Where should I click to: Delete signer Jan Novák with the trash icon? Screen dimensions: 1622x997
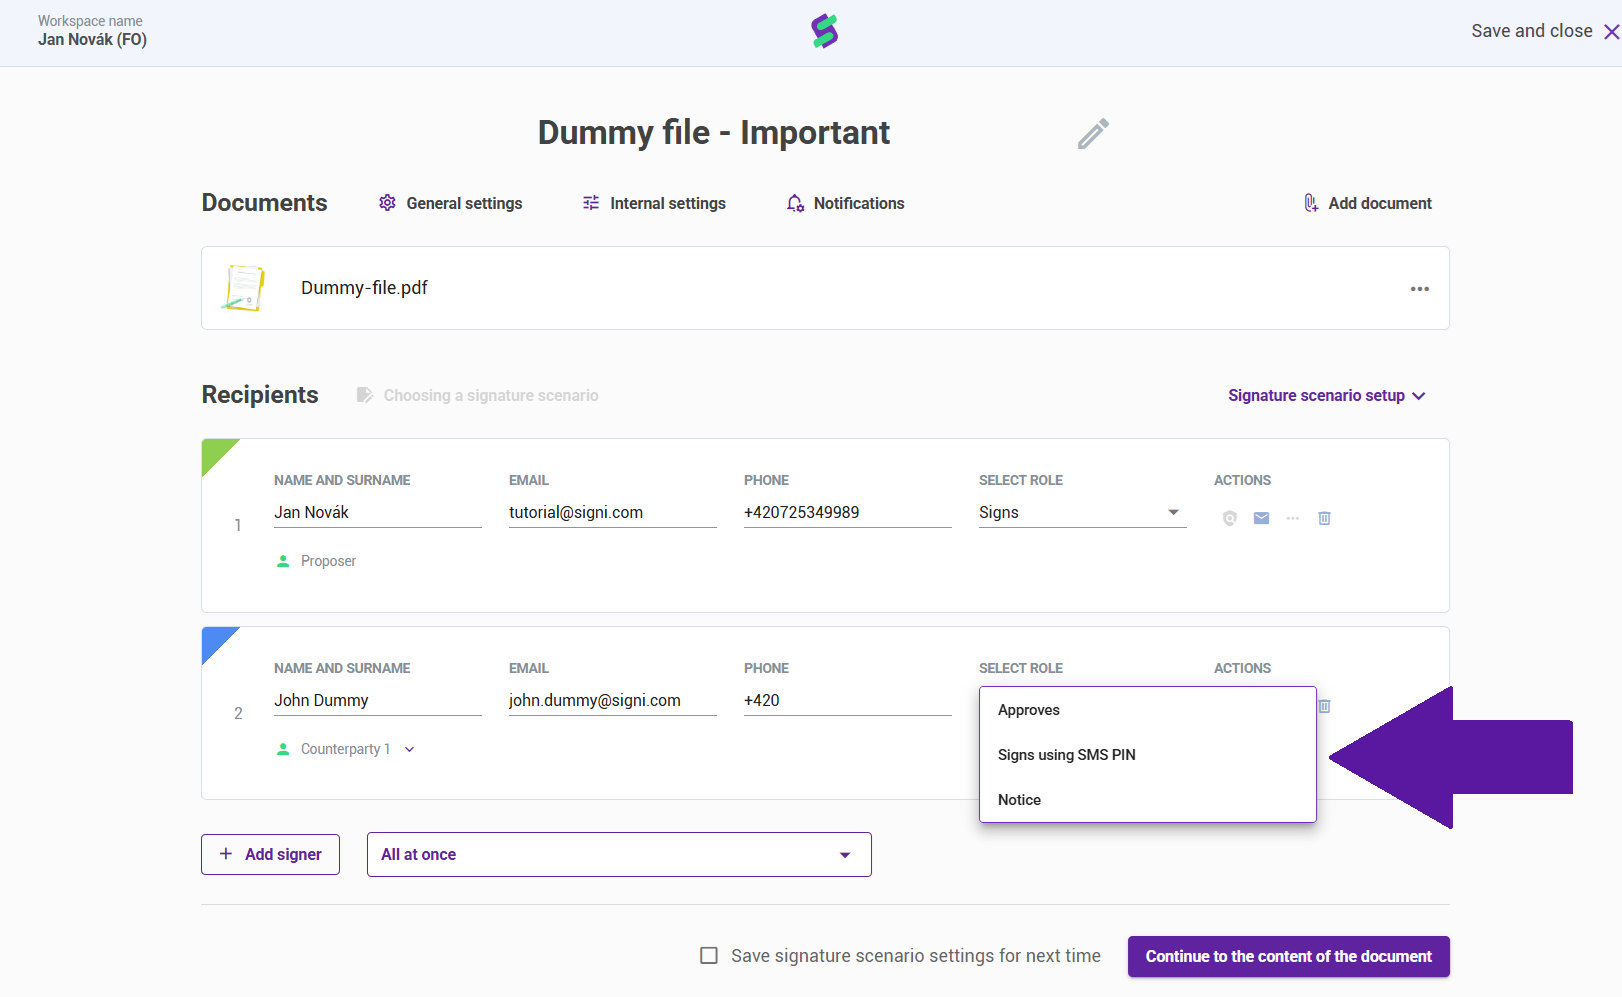pos(1324,518)
